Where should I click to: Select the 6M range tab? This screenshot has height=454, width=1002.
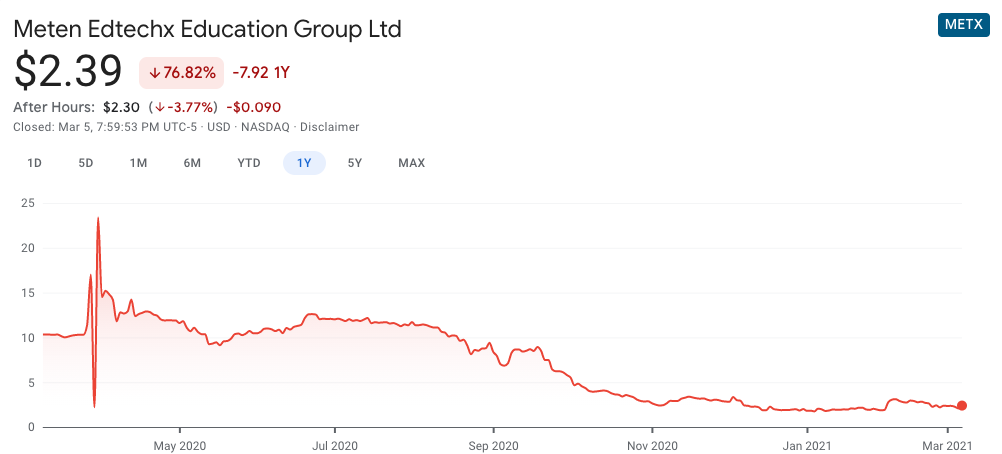pyautogui.click(x=192, y=163)
